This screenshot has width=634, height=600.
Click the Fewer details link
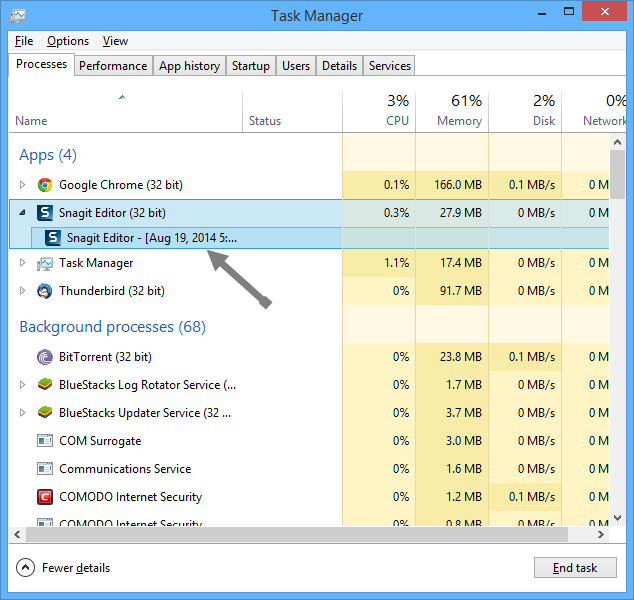[x=76, y=568]
